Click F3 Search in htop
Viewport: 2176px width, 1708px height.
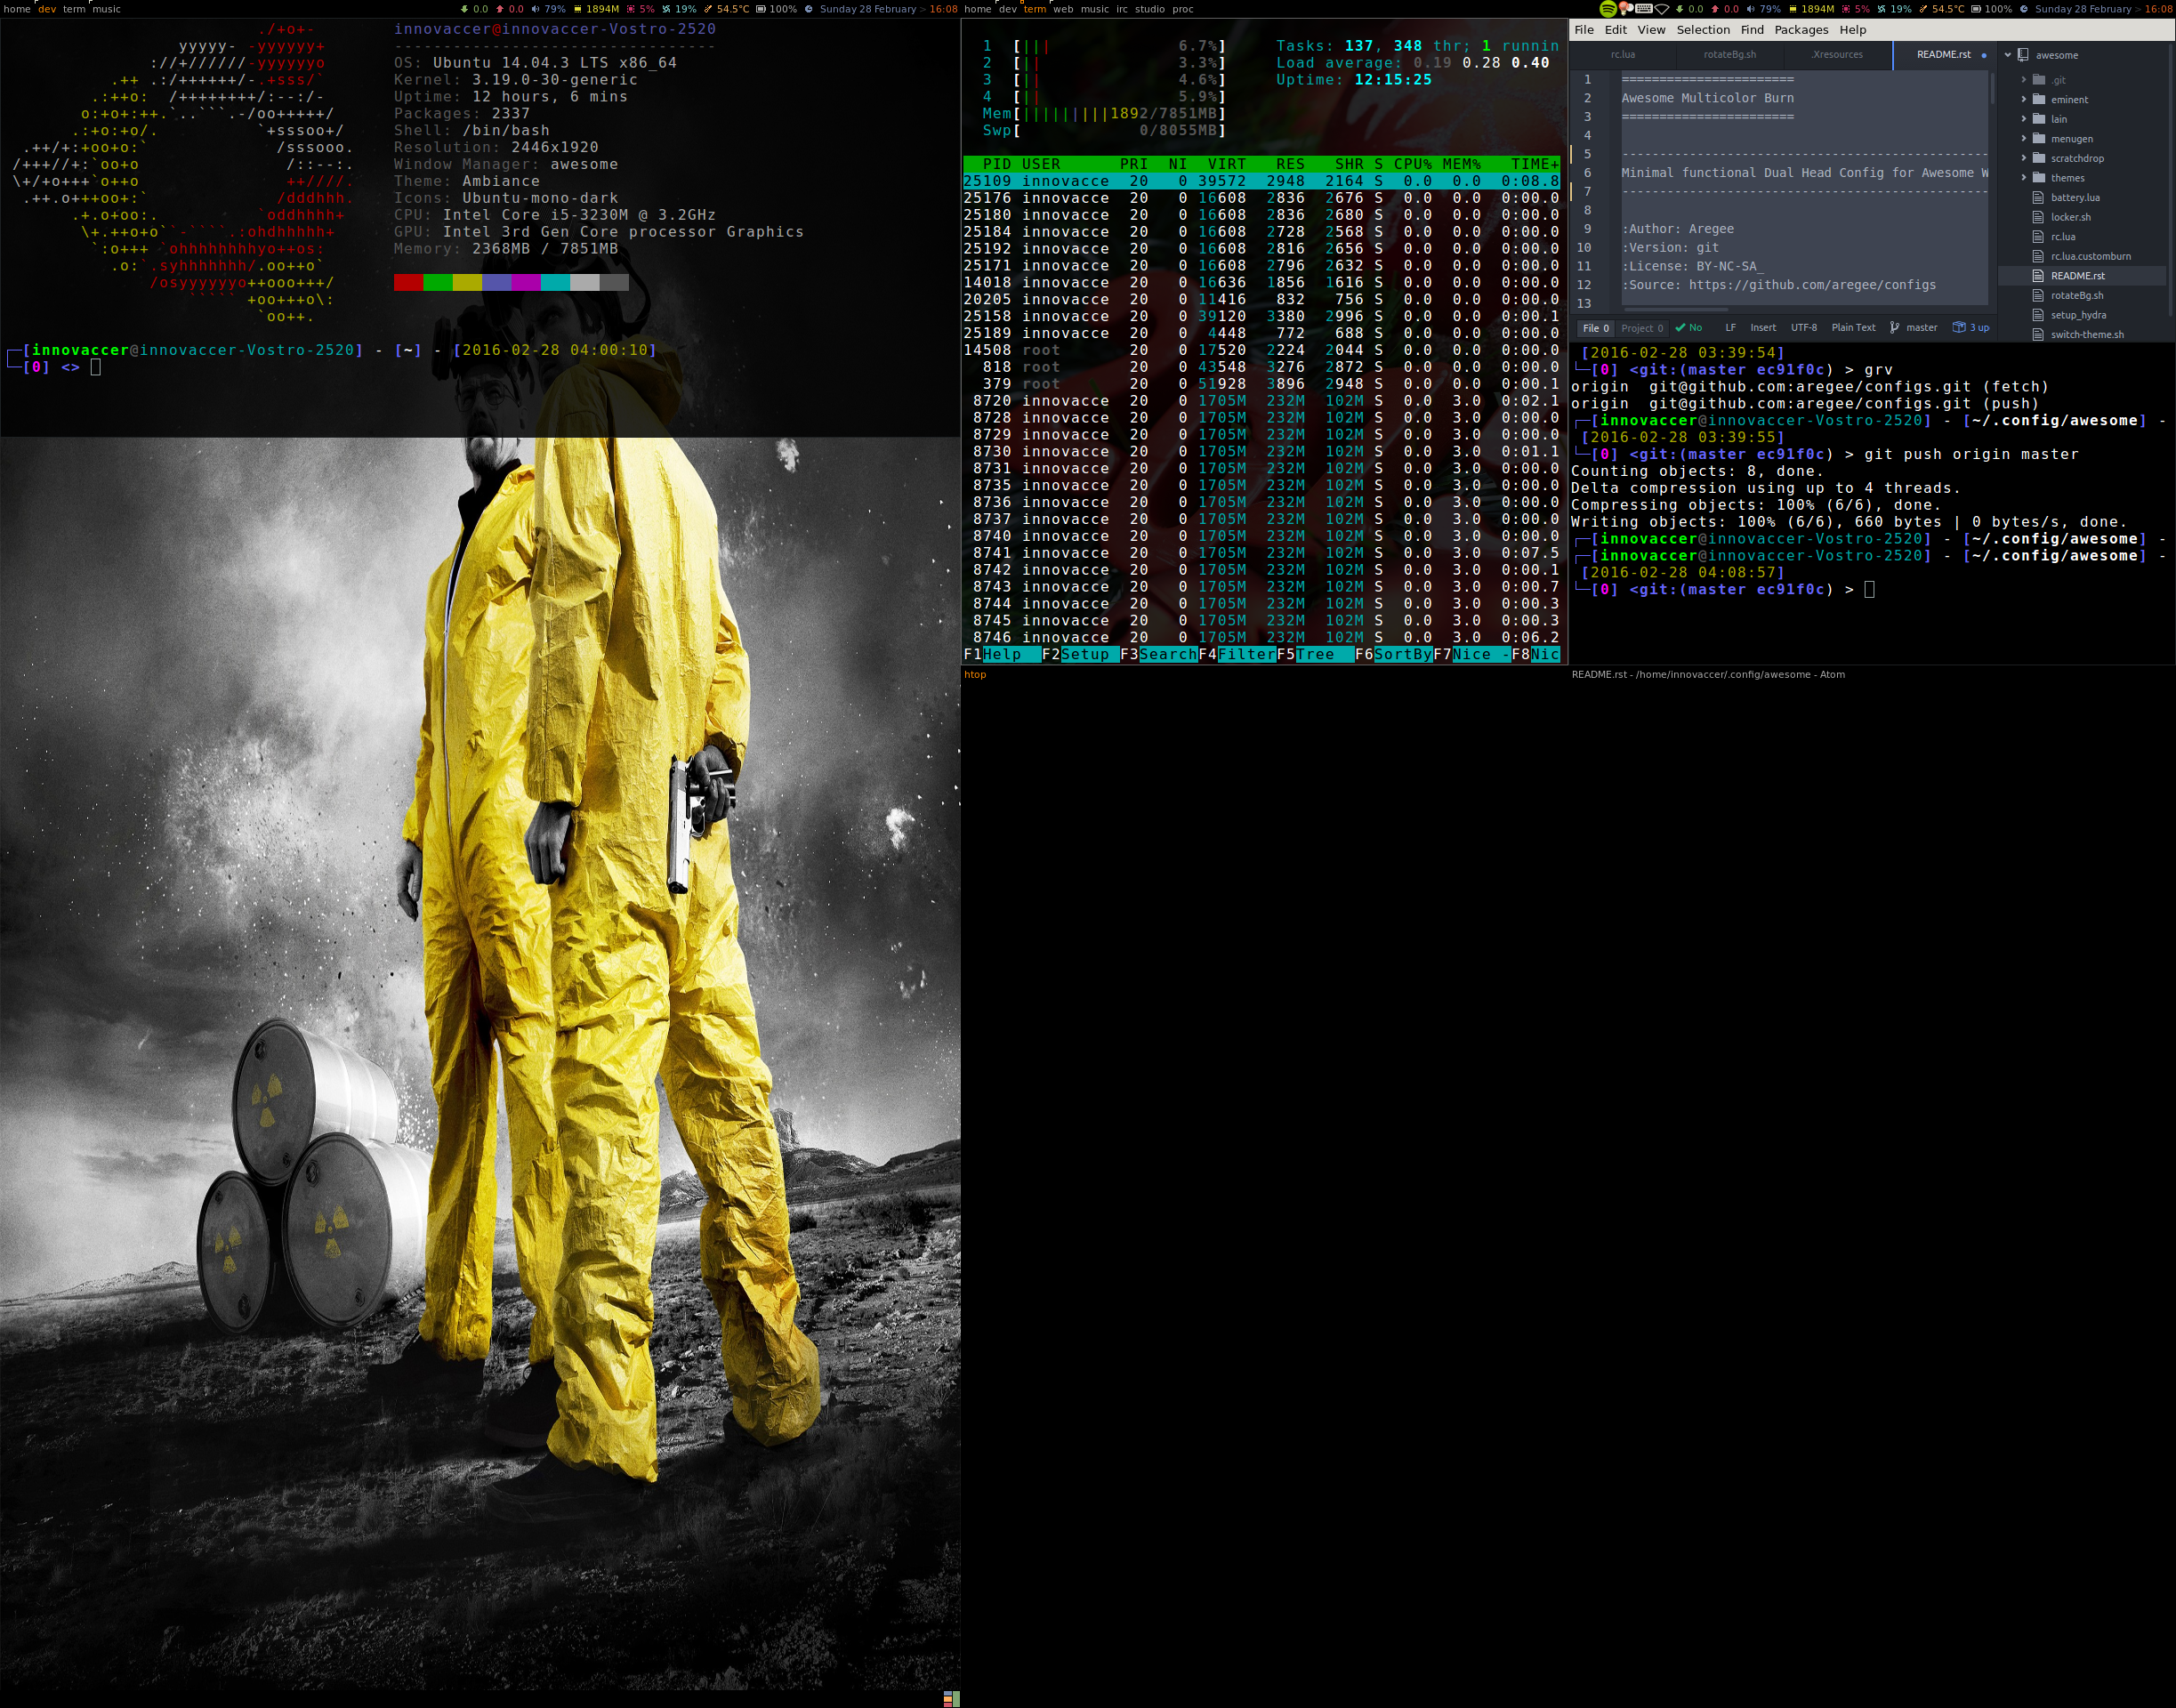click(1158, 654)
